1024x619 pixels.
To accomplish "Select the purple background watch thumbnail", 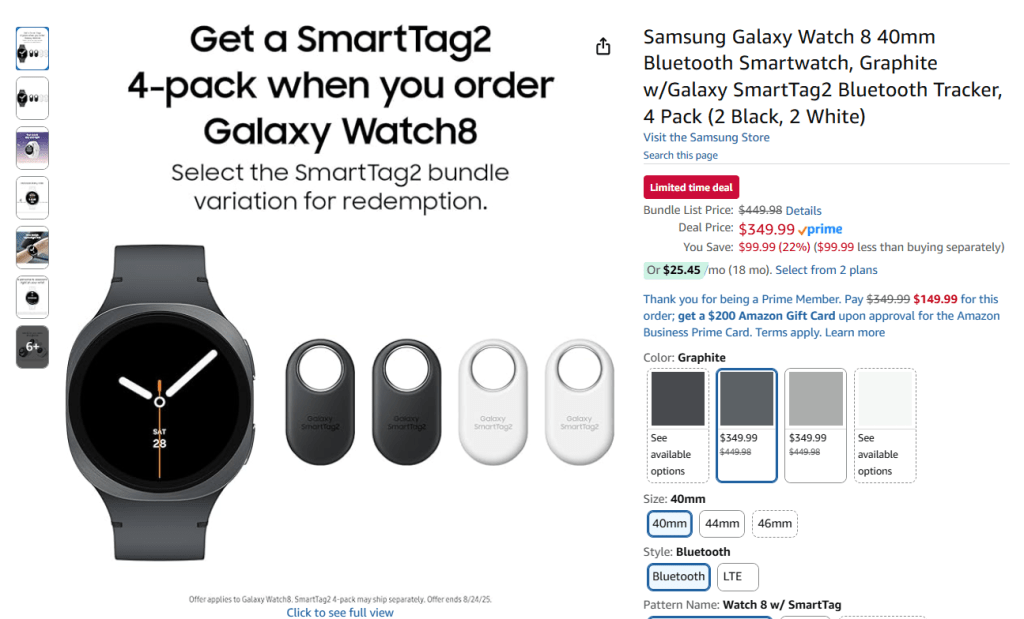I will click(32, 148).
